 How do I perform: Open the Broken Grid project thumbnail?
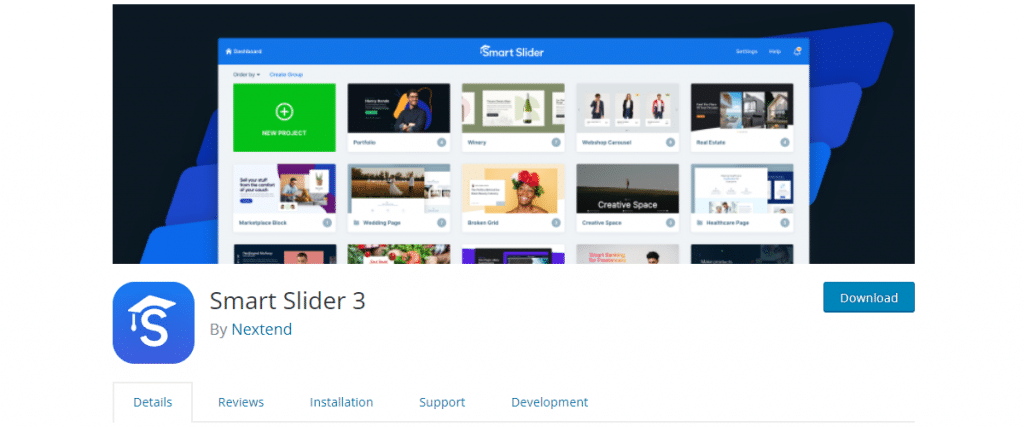[x=512, y=189]
